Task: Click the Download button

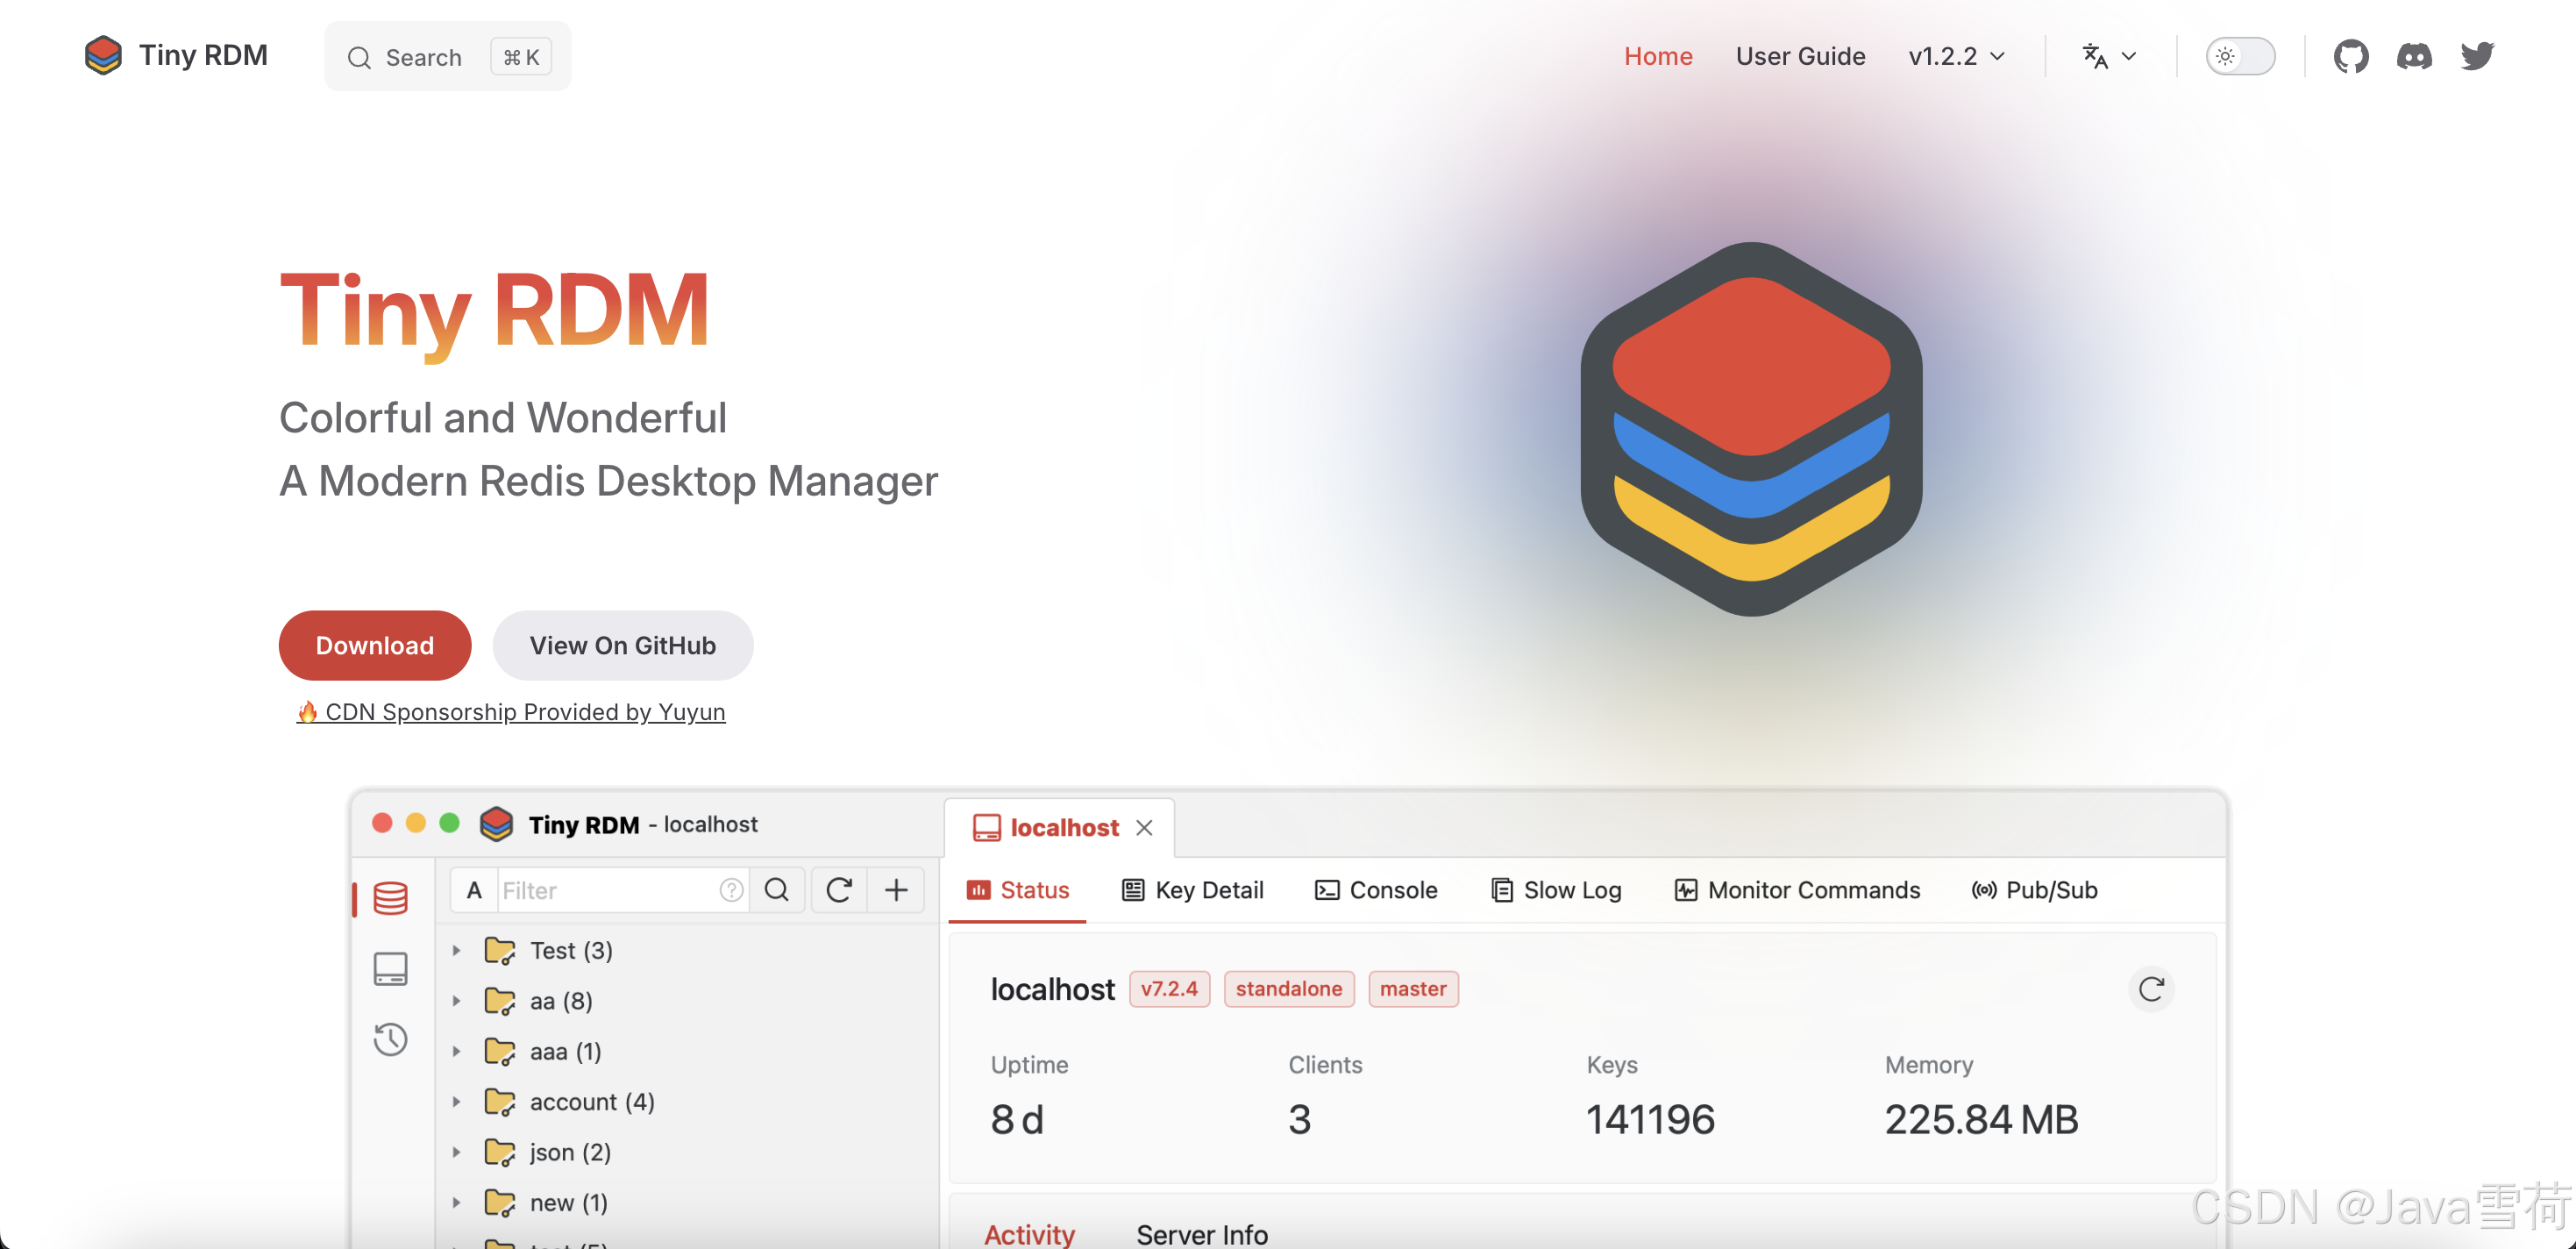Action: pos(374,645)
